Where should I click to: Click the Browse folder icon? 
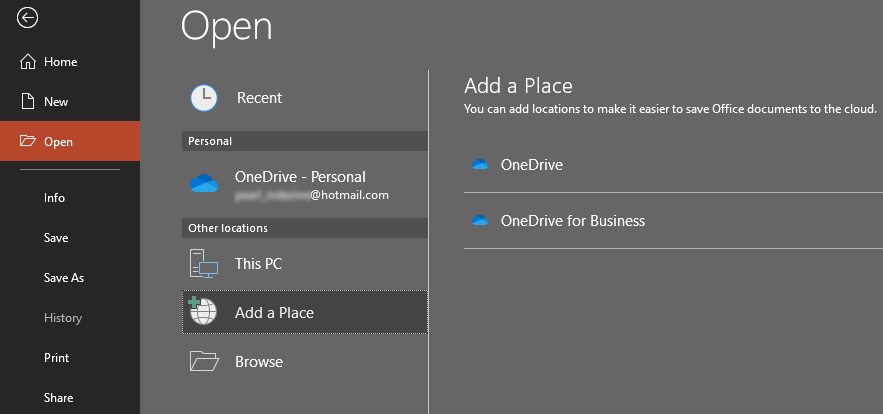204,361
